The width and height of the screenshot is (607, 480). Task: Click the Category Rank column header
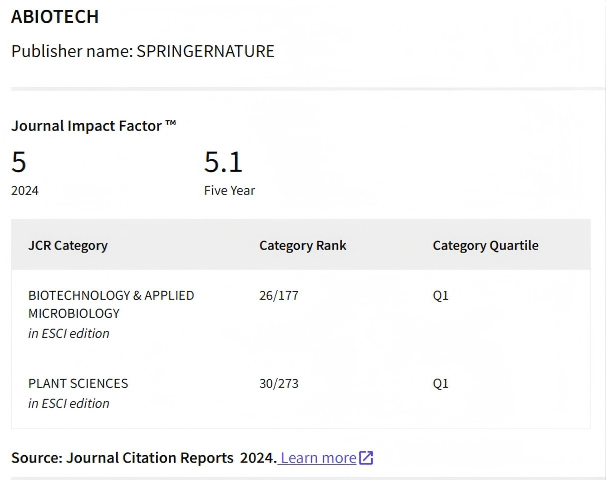click(302, 245)
